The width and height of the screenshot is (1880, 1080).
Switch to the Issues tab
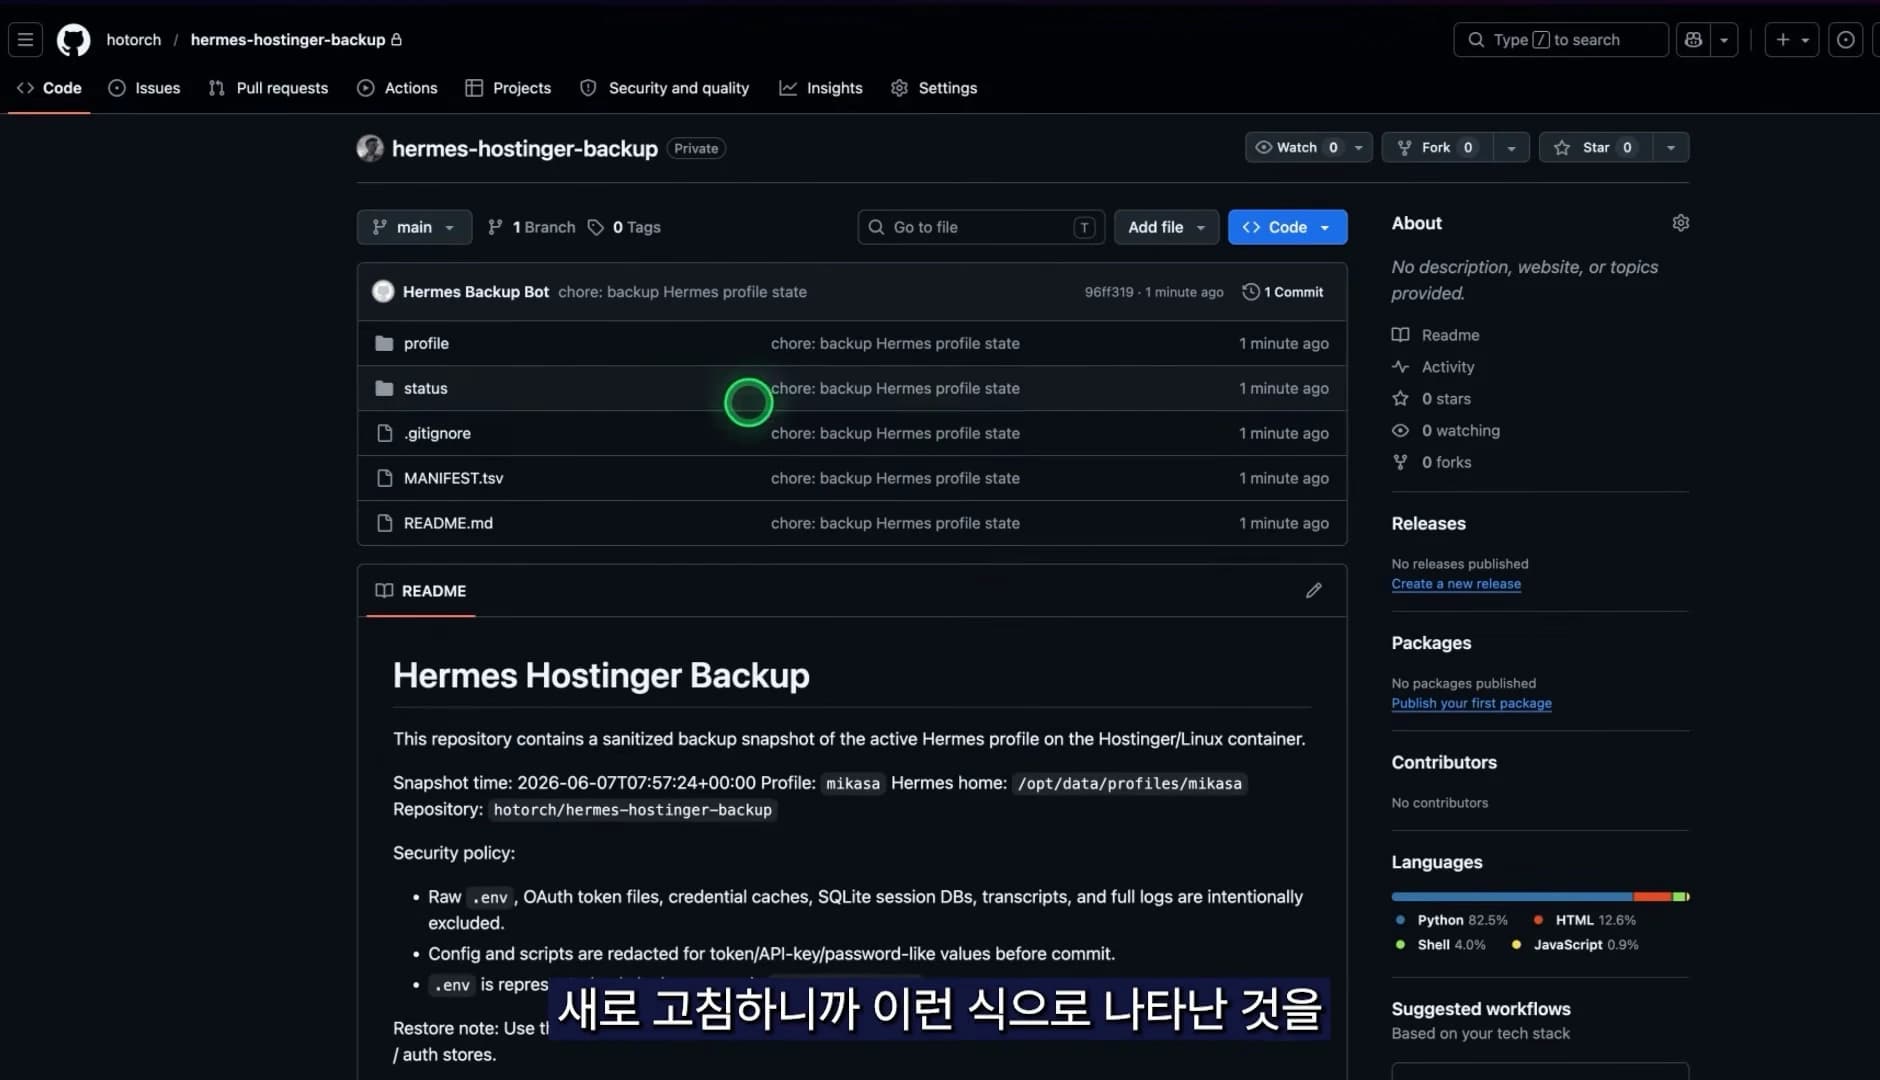point(144,88)
